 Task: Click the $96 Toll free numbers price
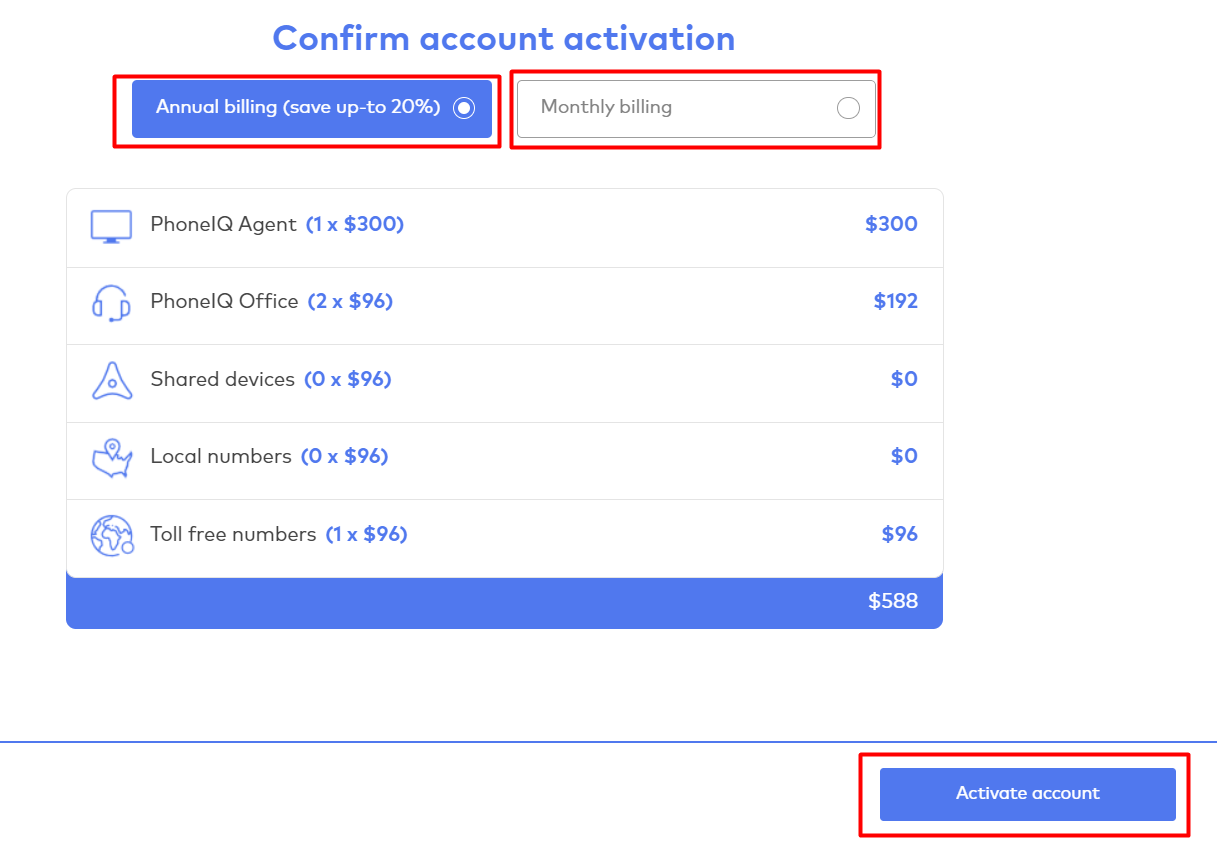[899, 535]
